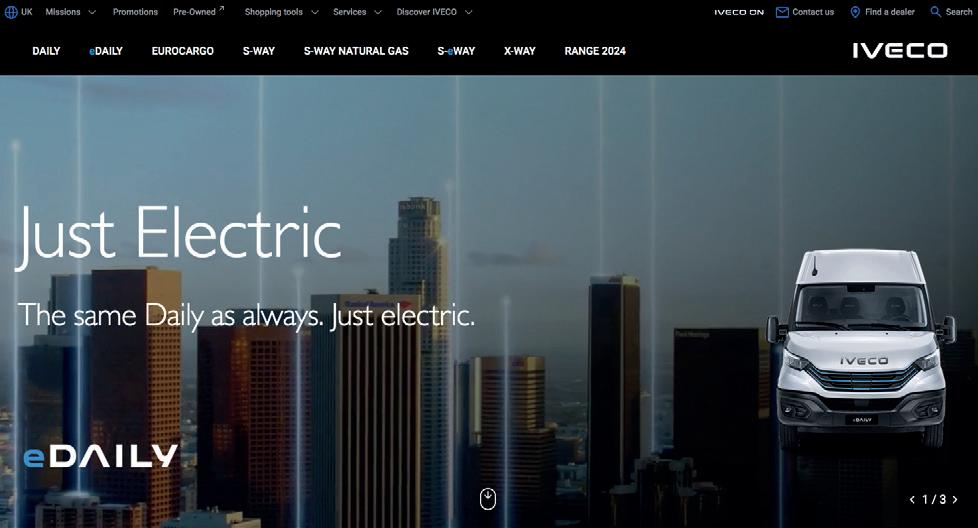Screen dimensions: 978x528
Task: Go to the next hero slide arrow
Action: pyautogui.click(x=955, y=499)
